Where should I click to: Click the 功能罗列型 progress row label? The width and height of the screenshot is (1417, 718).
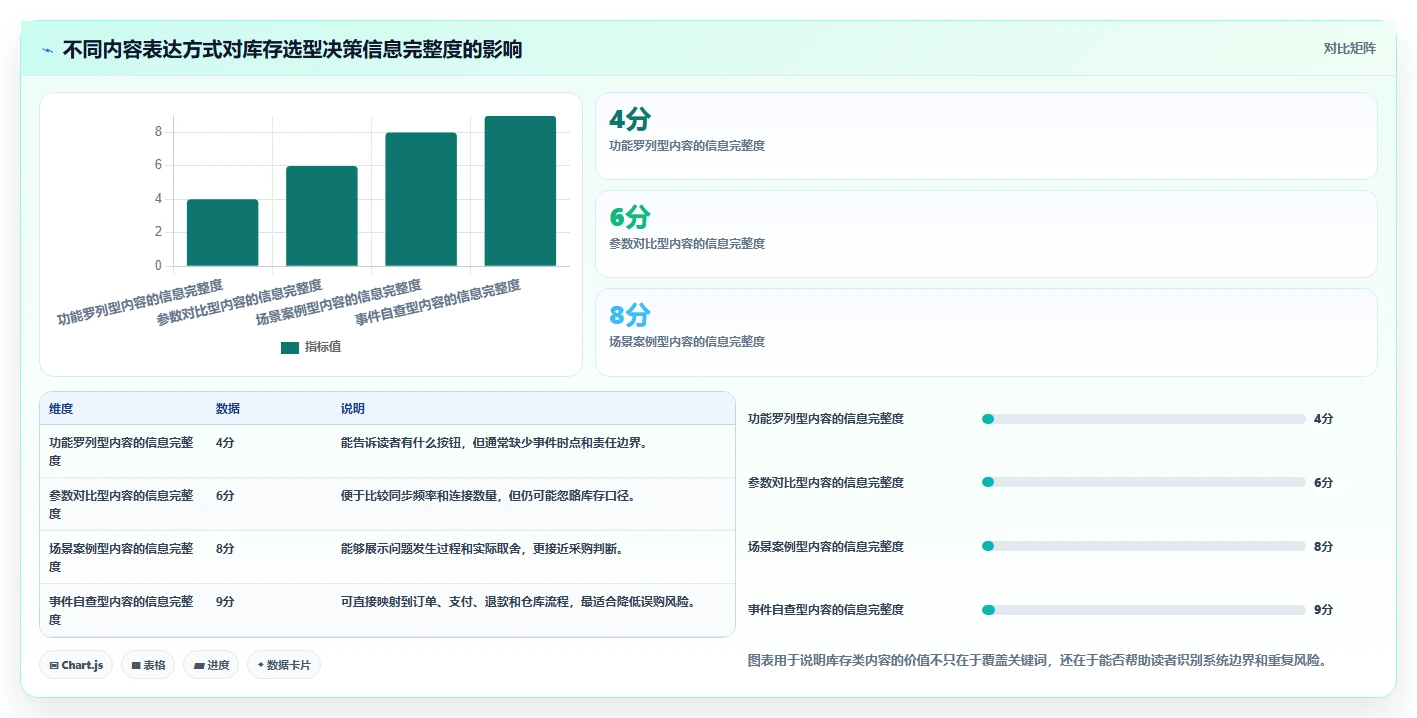pos(826,419)
